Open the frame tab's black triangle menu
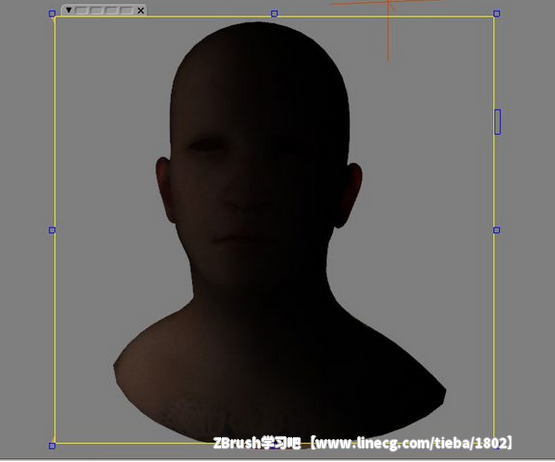 (x=69, y=10)
